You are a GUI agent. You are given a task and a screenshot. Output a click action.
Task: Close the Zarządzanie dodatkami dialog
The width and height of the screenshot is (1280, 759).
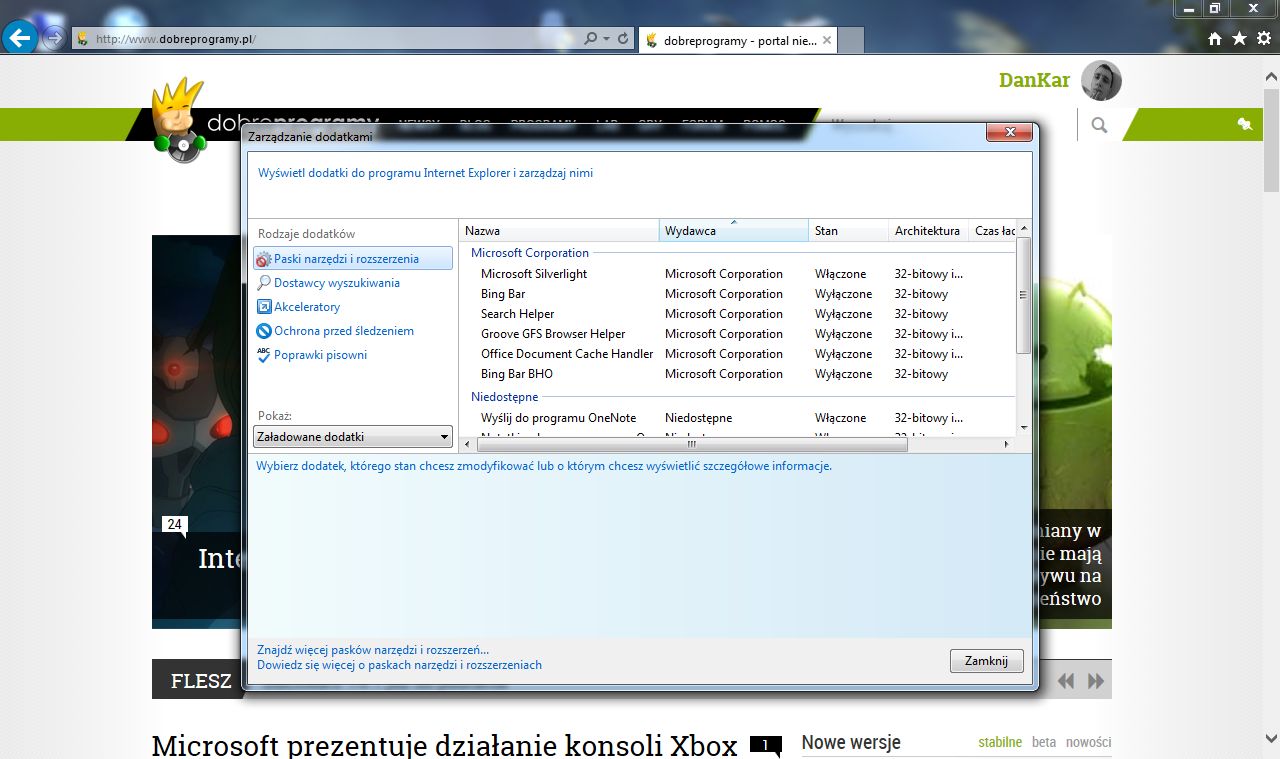click(1009, 133)
